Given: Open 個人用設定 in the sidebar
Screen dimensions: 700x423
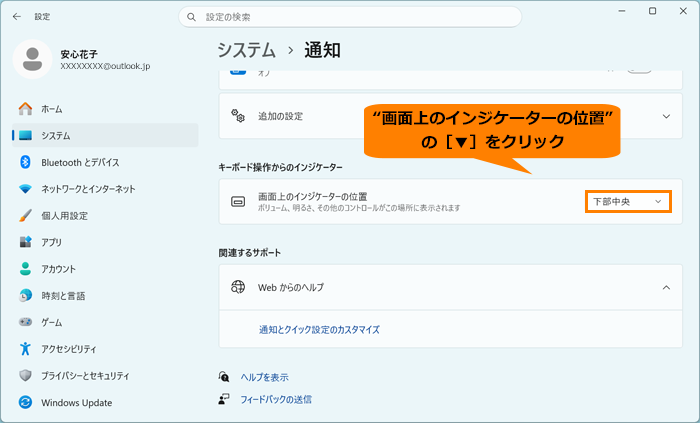Looking at the screenshot, I should coord(105,216).
